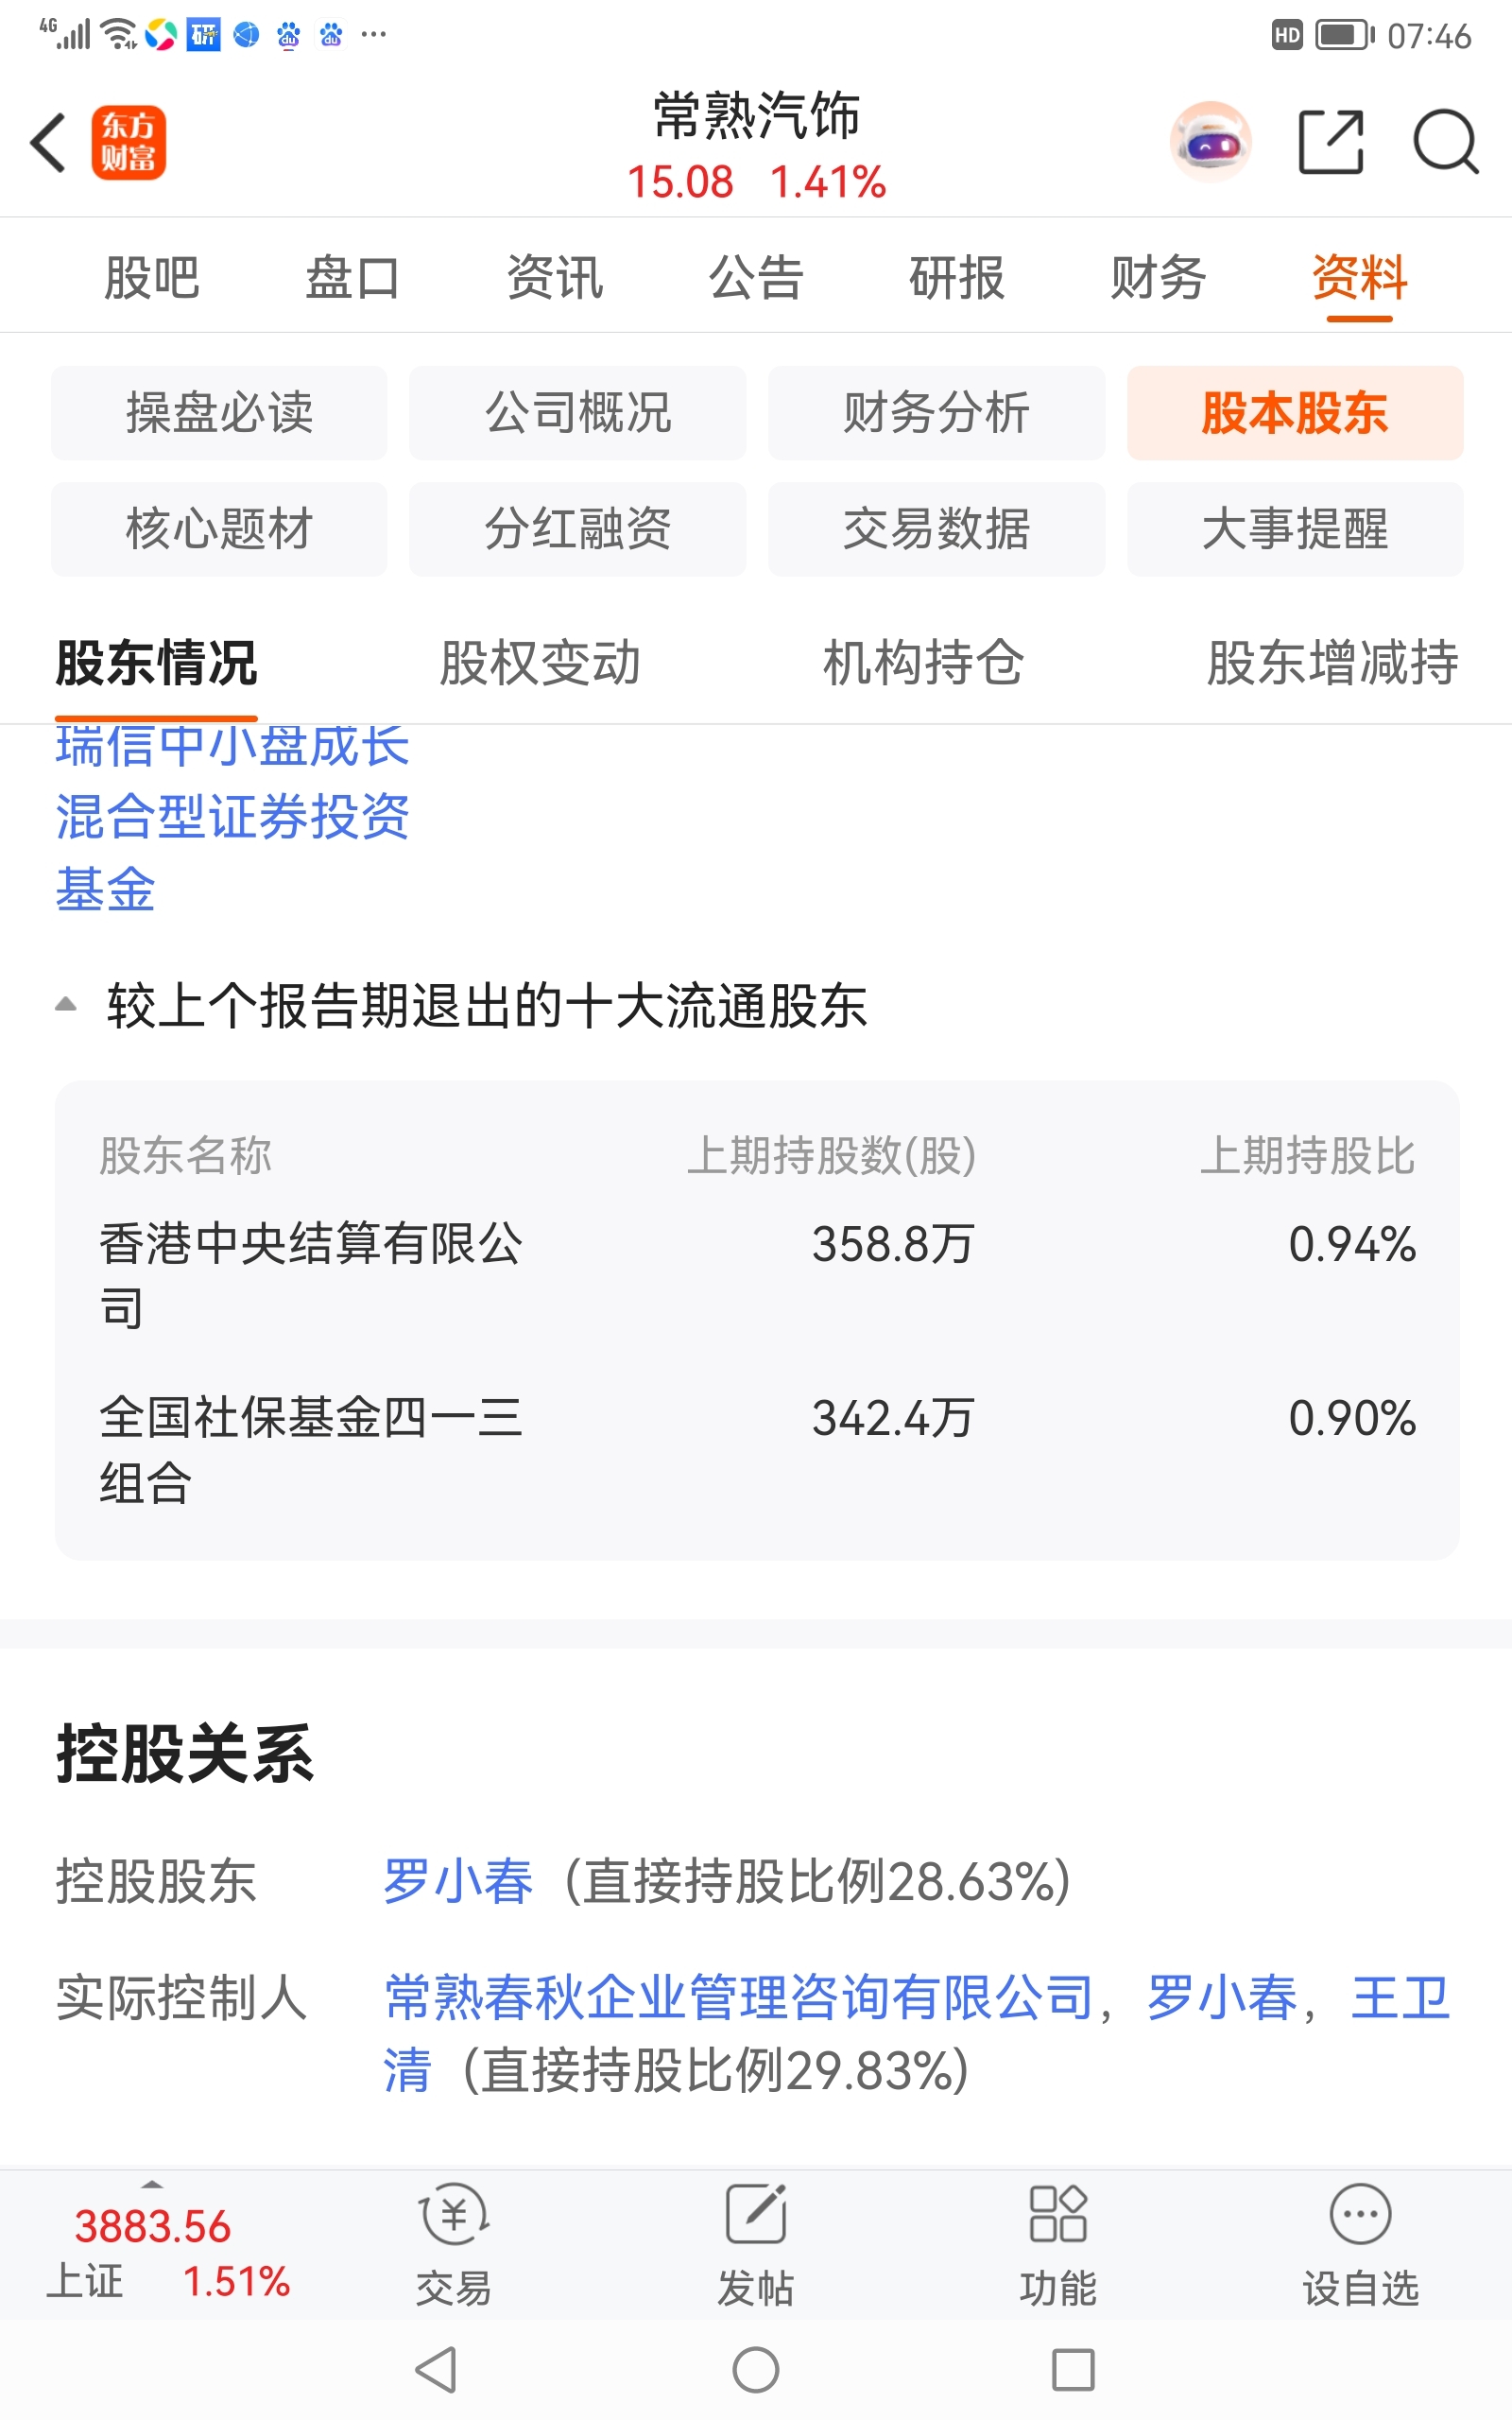Open controlling shareholder 罗小春 link
Screen dimensions: 1512x2420
[458, 1881]
